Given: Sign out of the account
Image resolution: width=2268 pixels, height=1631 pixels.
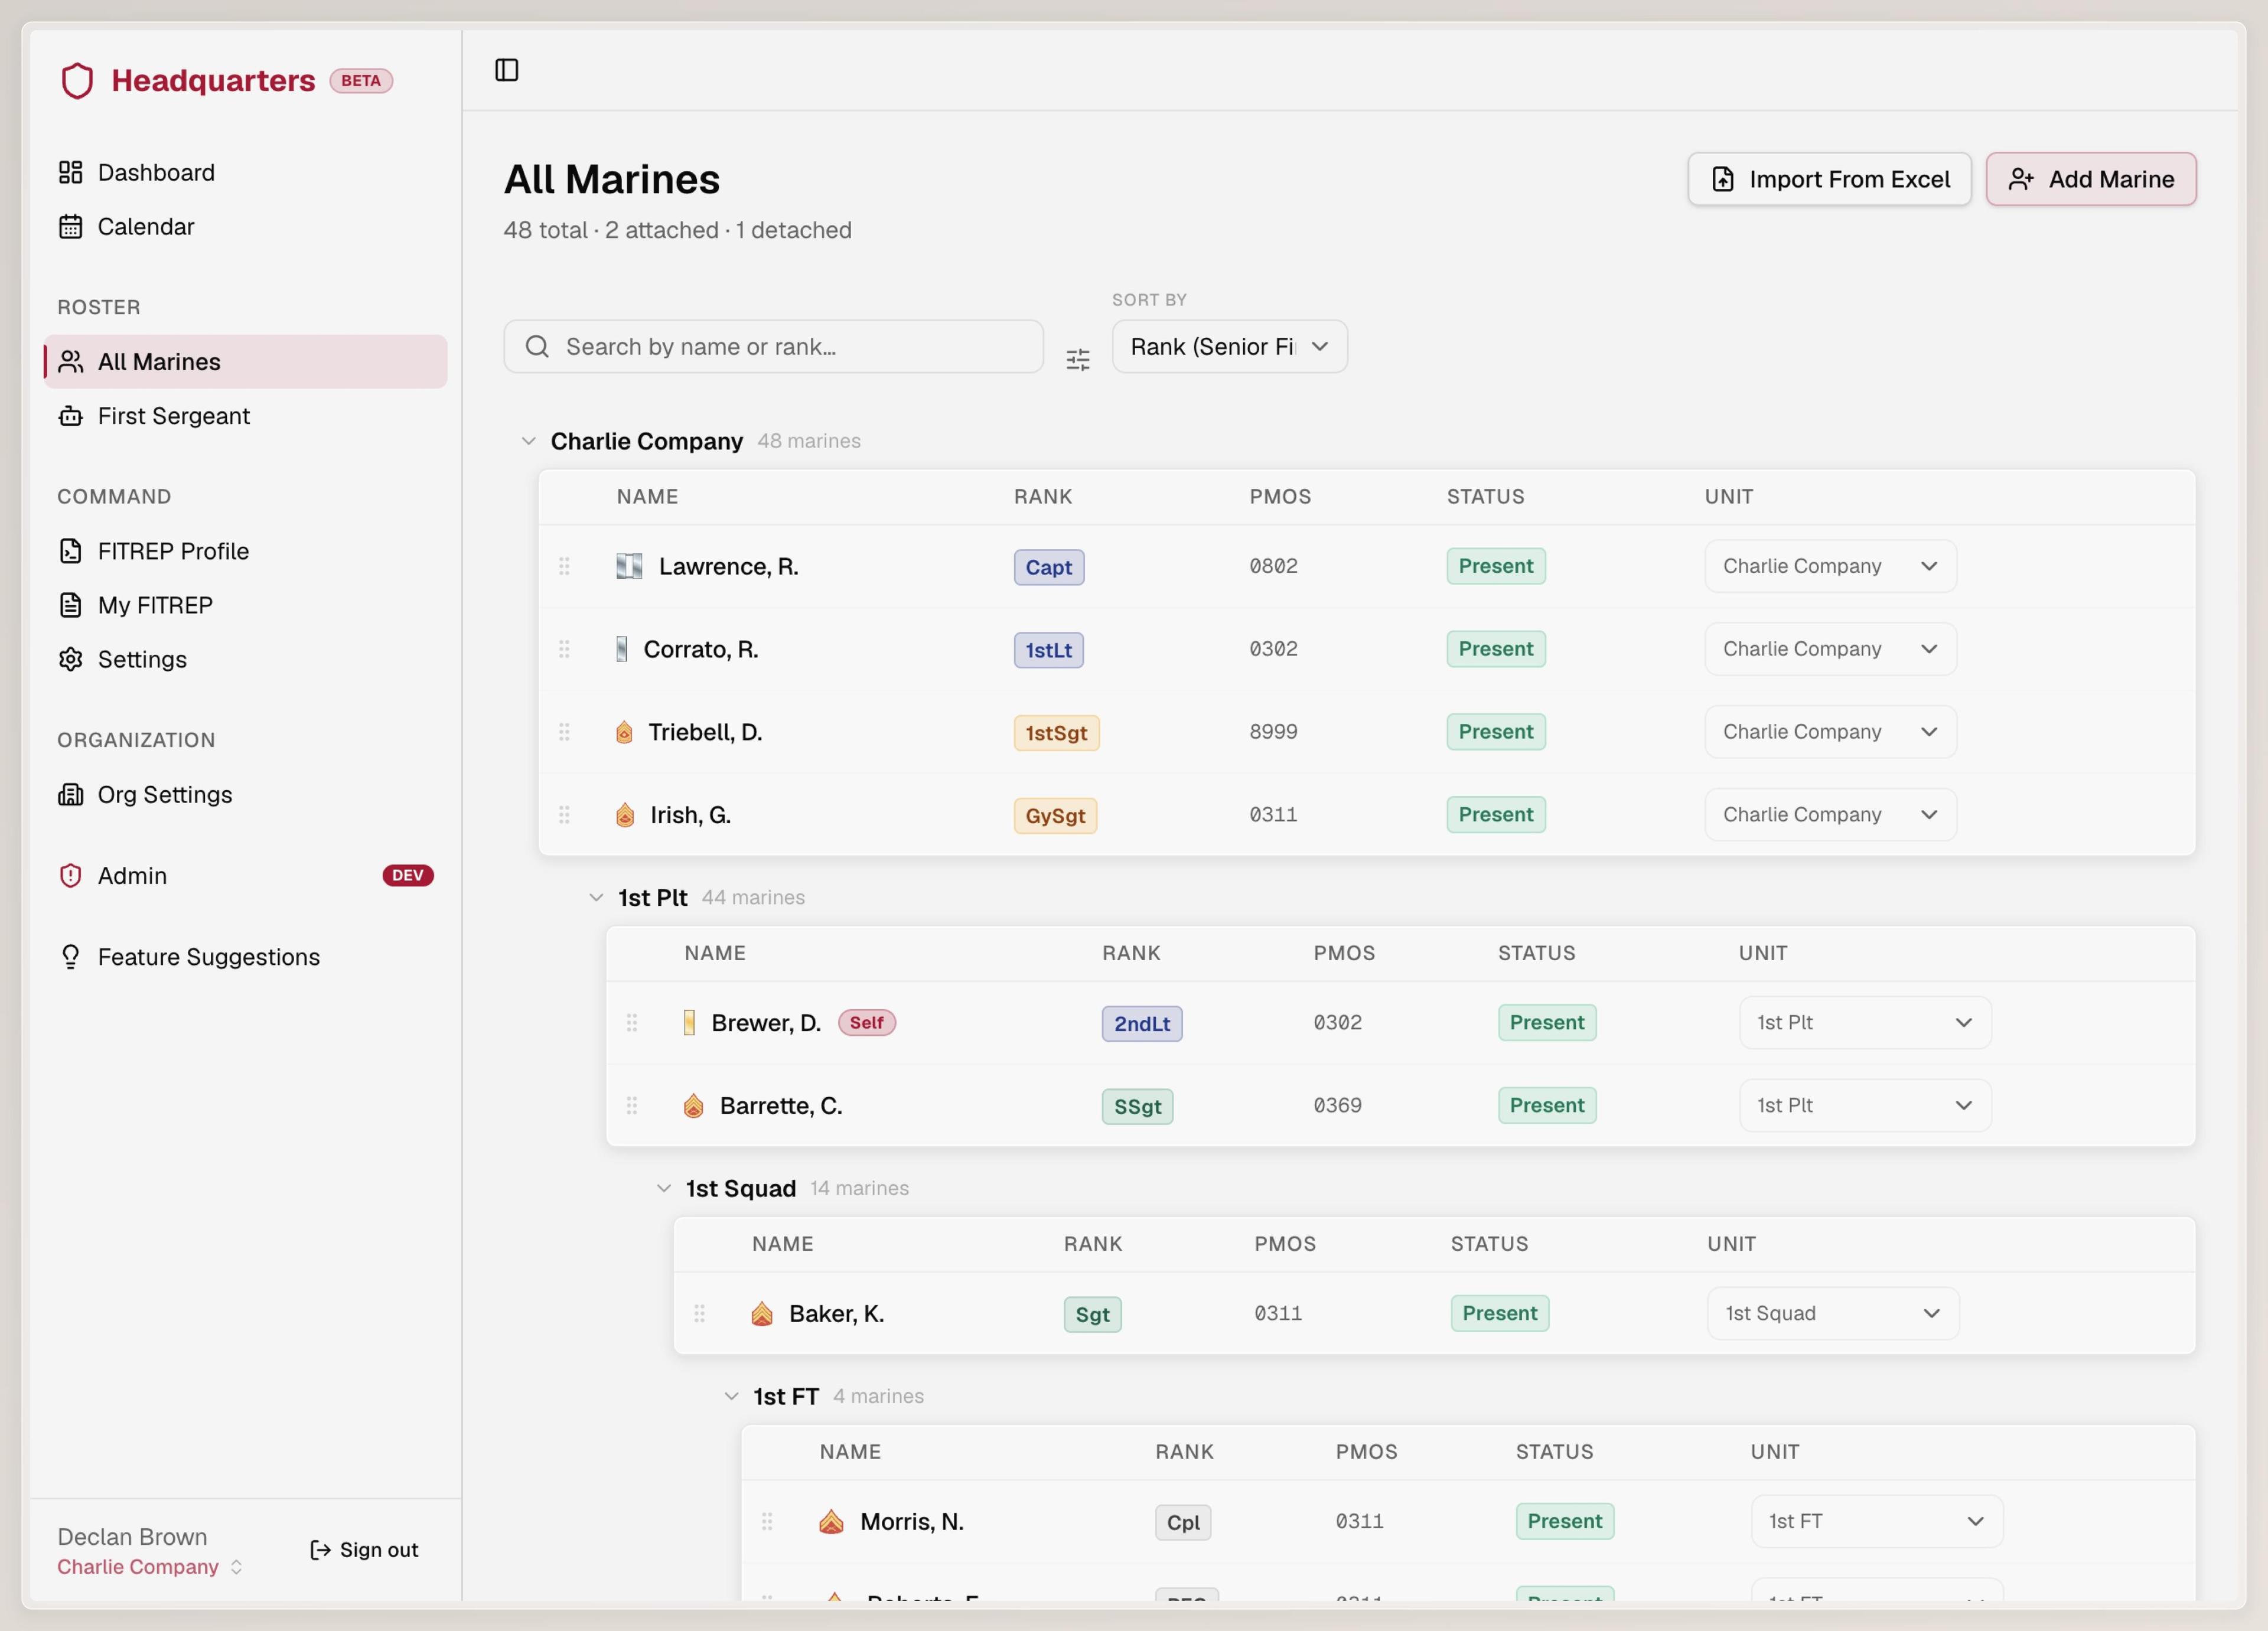Looking at the screenshot, I should tap(364, 1549).
